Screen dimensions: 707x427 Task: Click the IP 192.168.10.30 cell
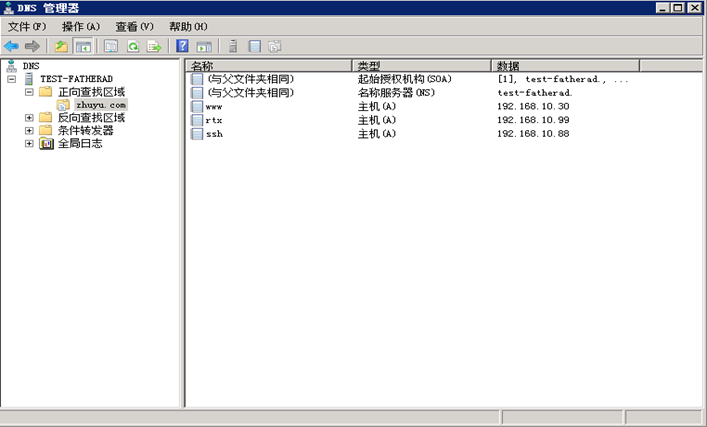(x=533, y=106)
